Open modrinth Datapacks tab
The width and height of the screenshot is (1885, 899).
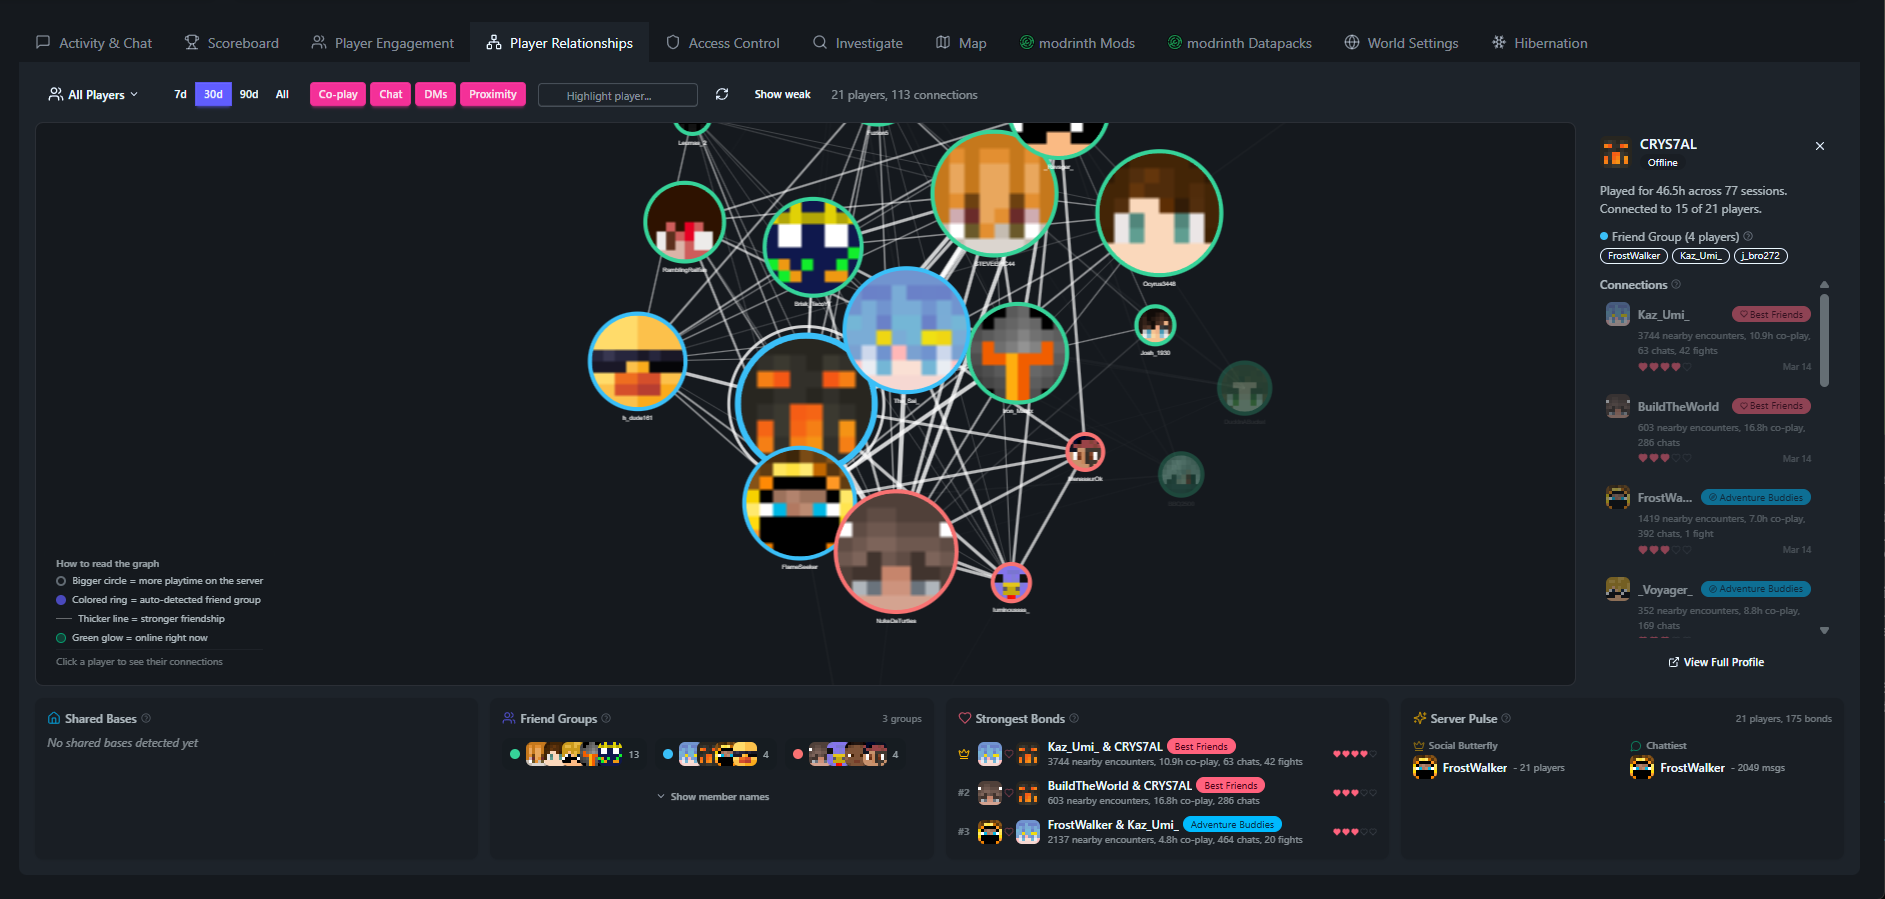(x=1240, y=43)
